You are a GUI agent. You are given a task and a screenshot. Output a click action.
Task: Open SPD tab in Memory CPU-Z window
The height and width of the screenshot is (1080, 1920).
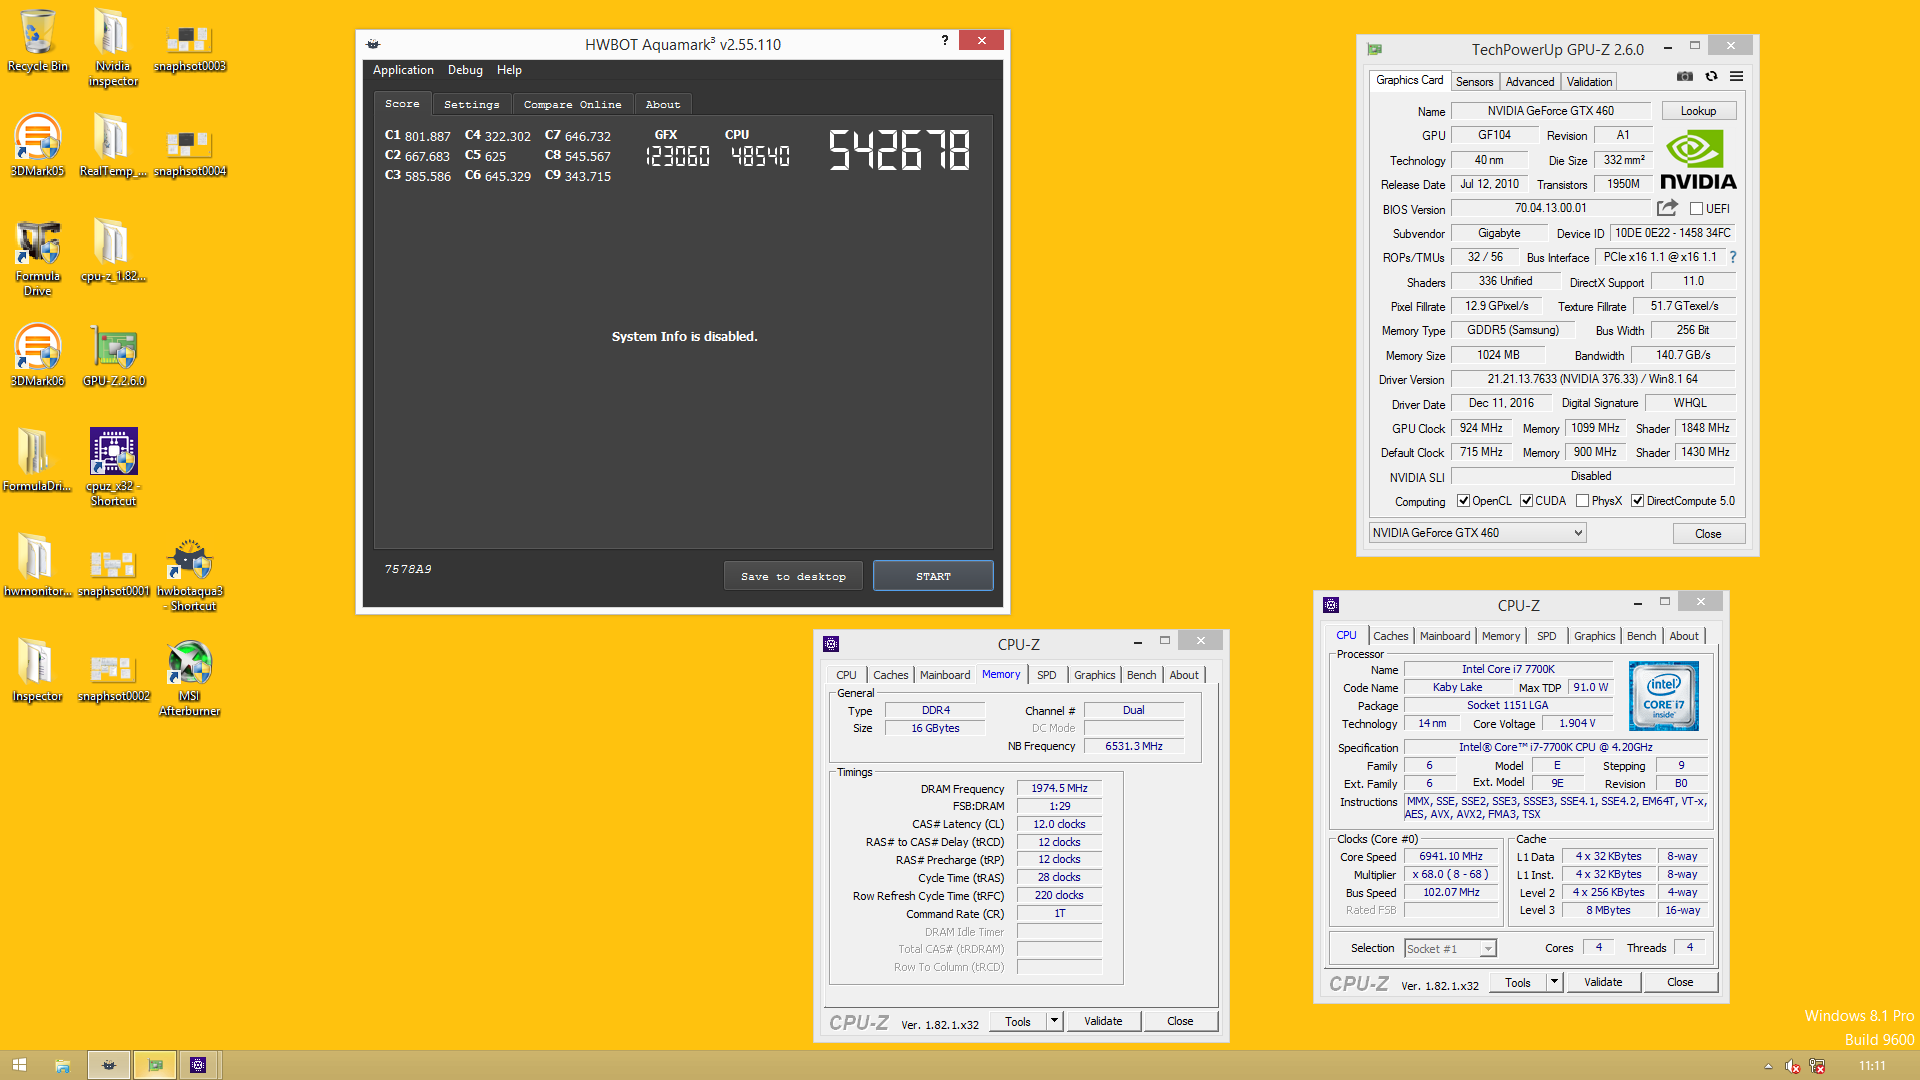(x=1046, y=675)
